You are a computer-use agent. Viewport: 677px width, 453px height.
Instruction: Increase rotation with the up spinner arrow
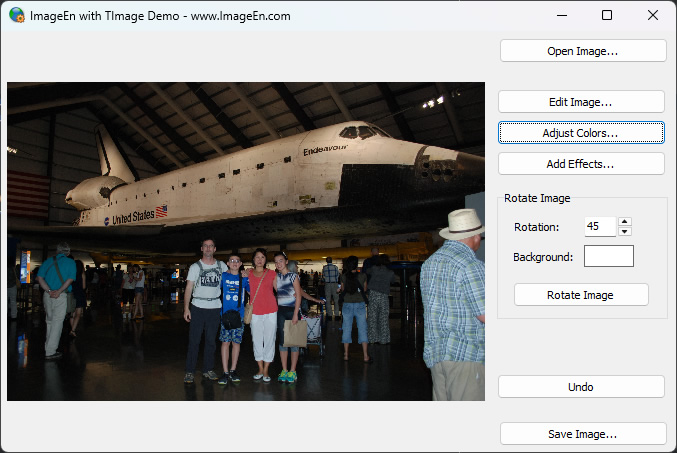[625, 222]
